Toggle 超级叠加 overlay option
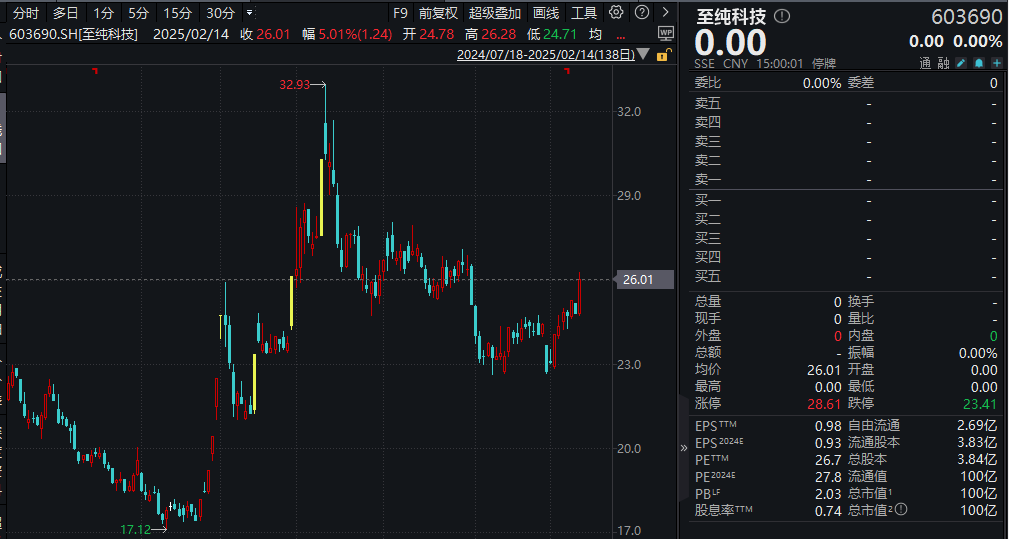The image size is (1009, 539). pos(495,13)
